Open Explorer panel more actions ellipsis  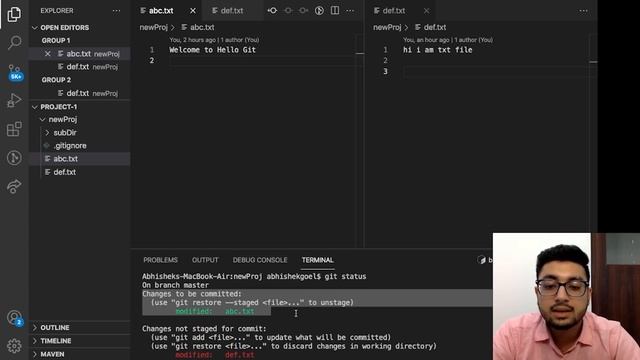pyautogui.click(x=116, y=11)
